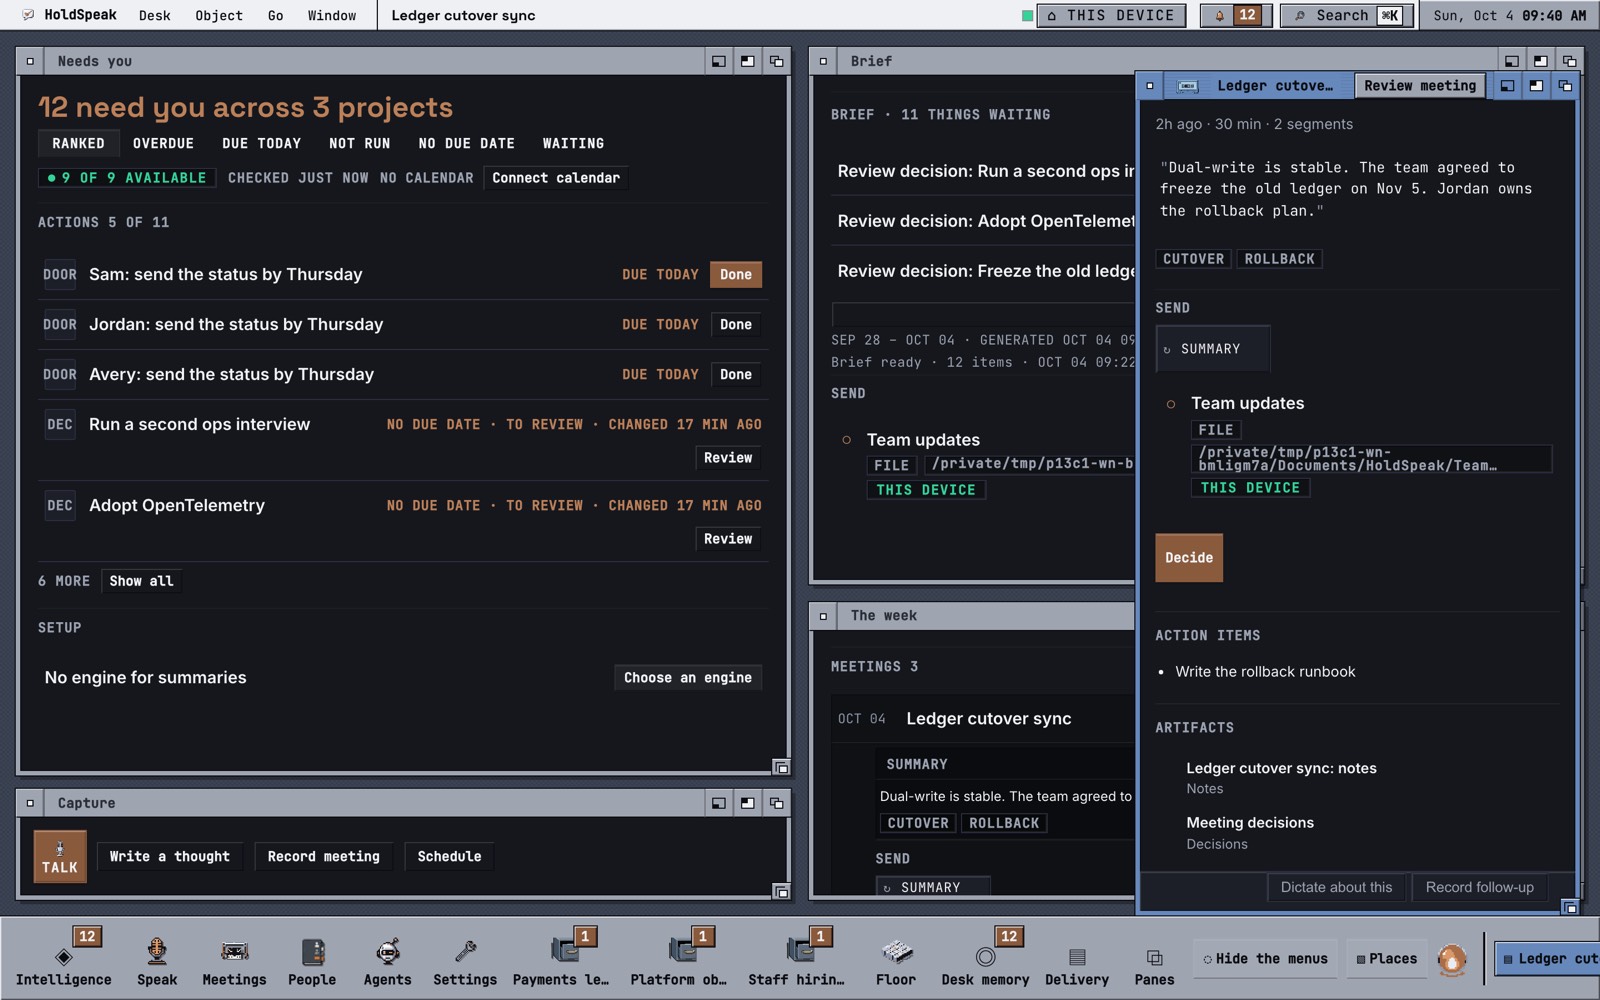Open Intelligence in the dock
The width and height of the screenshot is (1600, 1000).
click(63, 959)
